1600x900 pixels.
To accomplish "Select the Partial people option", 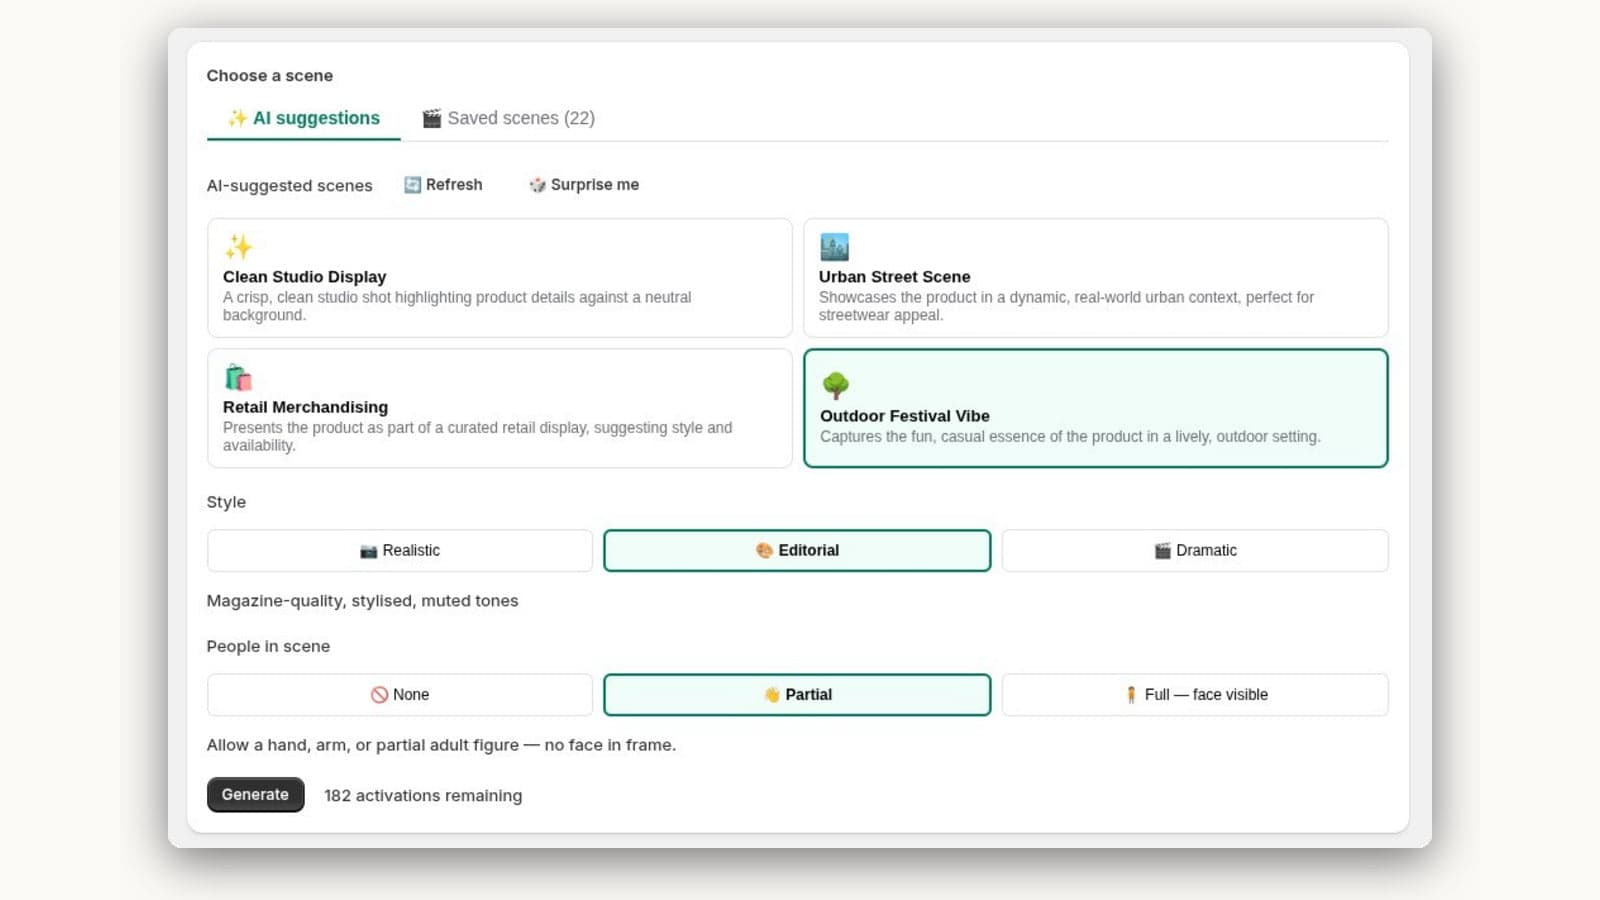I will (797, 695).
